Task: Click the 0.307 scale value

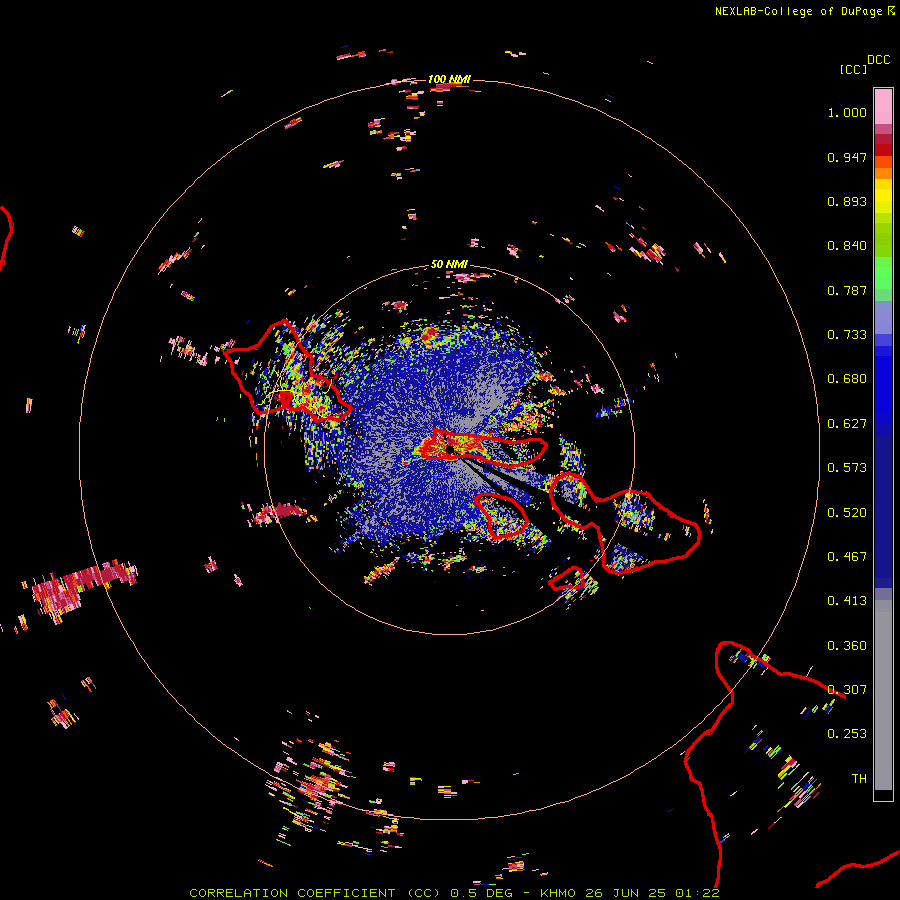Action: point(847,690)
